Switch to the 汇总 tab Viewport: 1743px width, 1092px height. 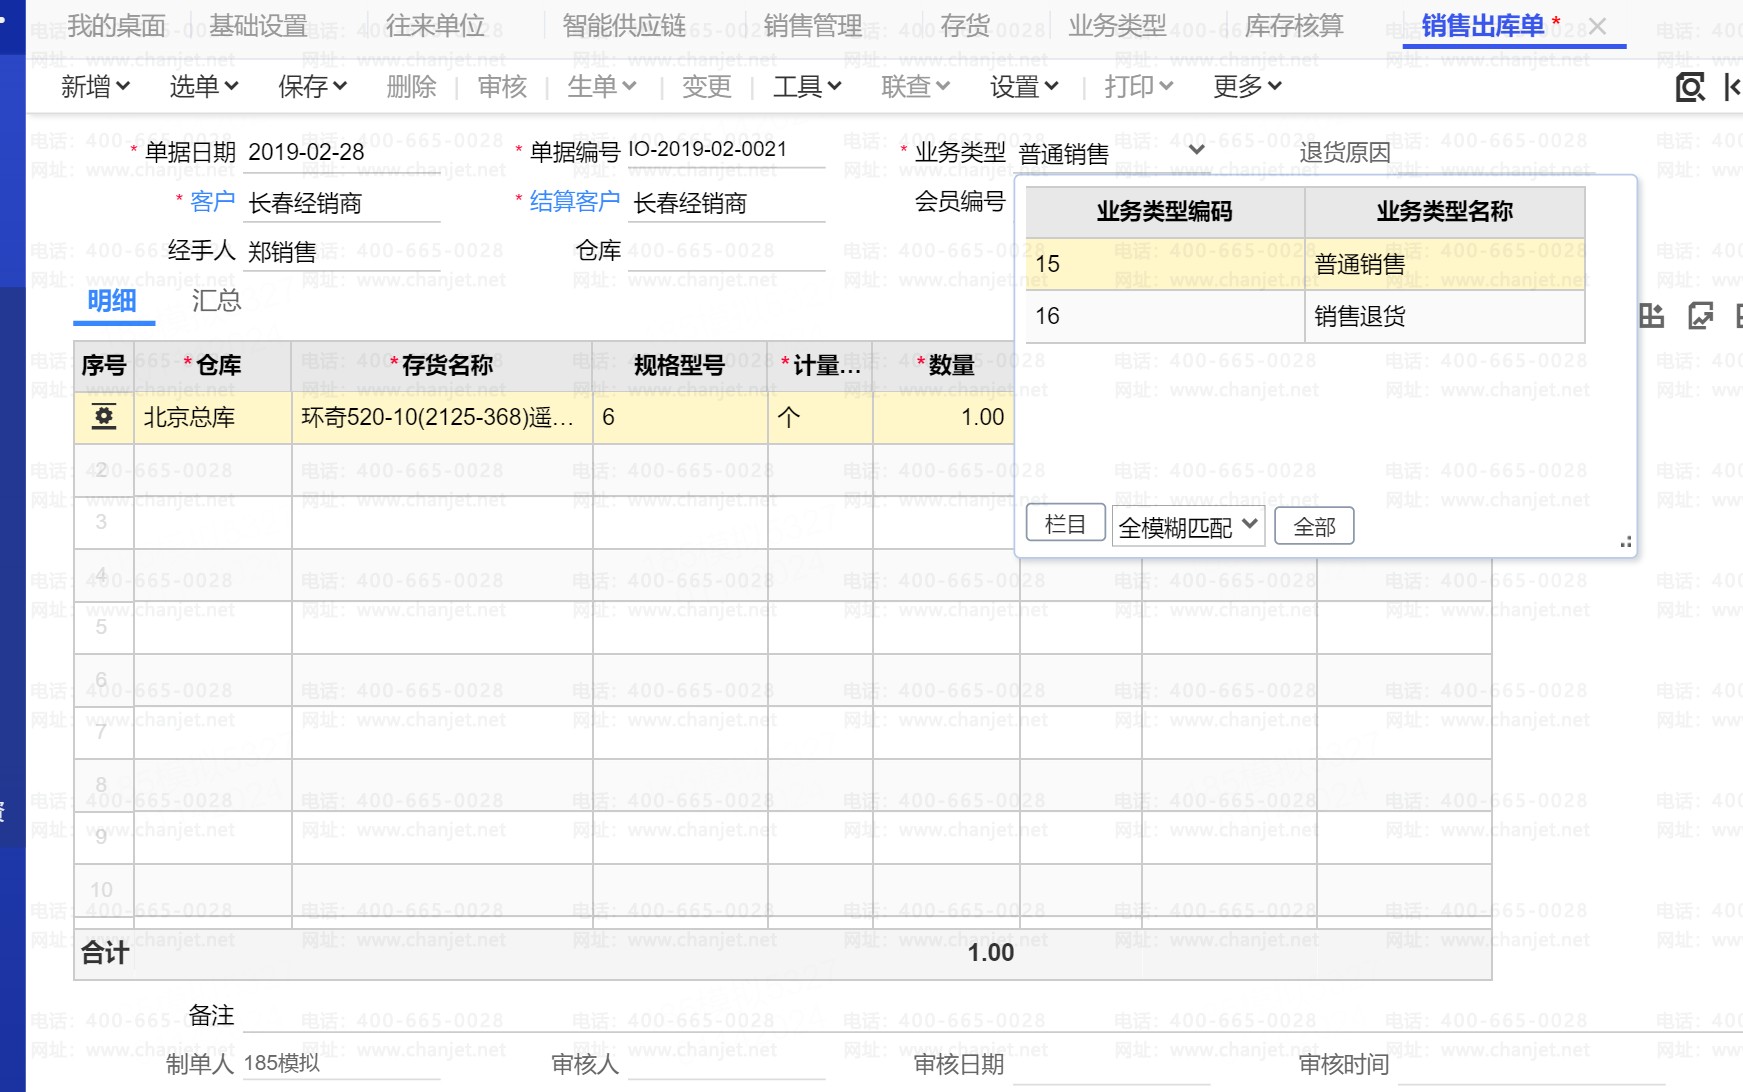tap(216, 301)
